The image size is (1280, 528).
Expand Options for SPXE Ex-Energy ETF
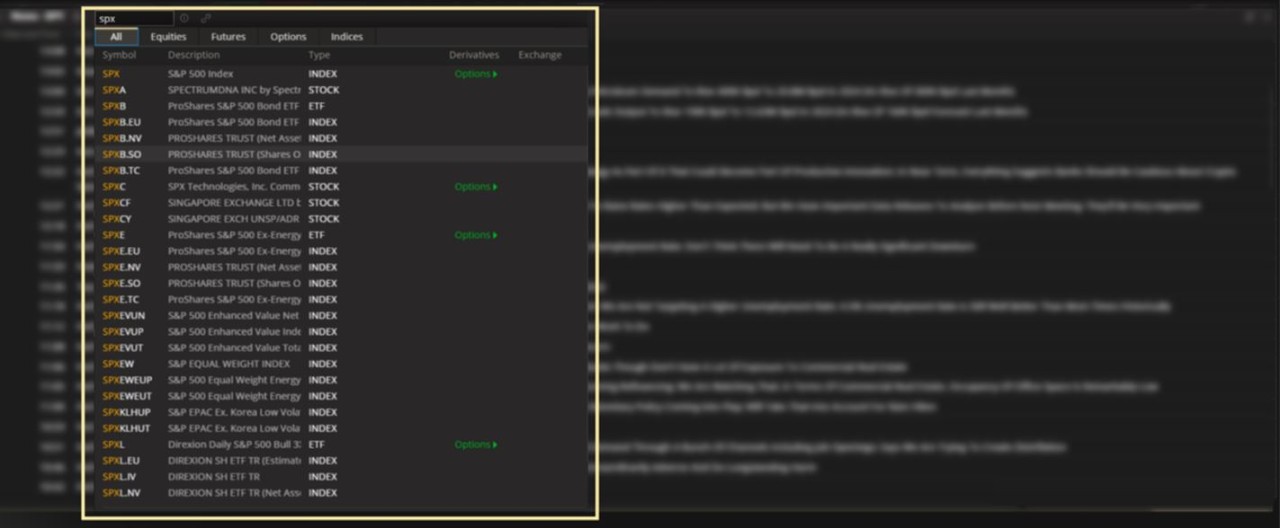pos(476,235)
